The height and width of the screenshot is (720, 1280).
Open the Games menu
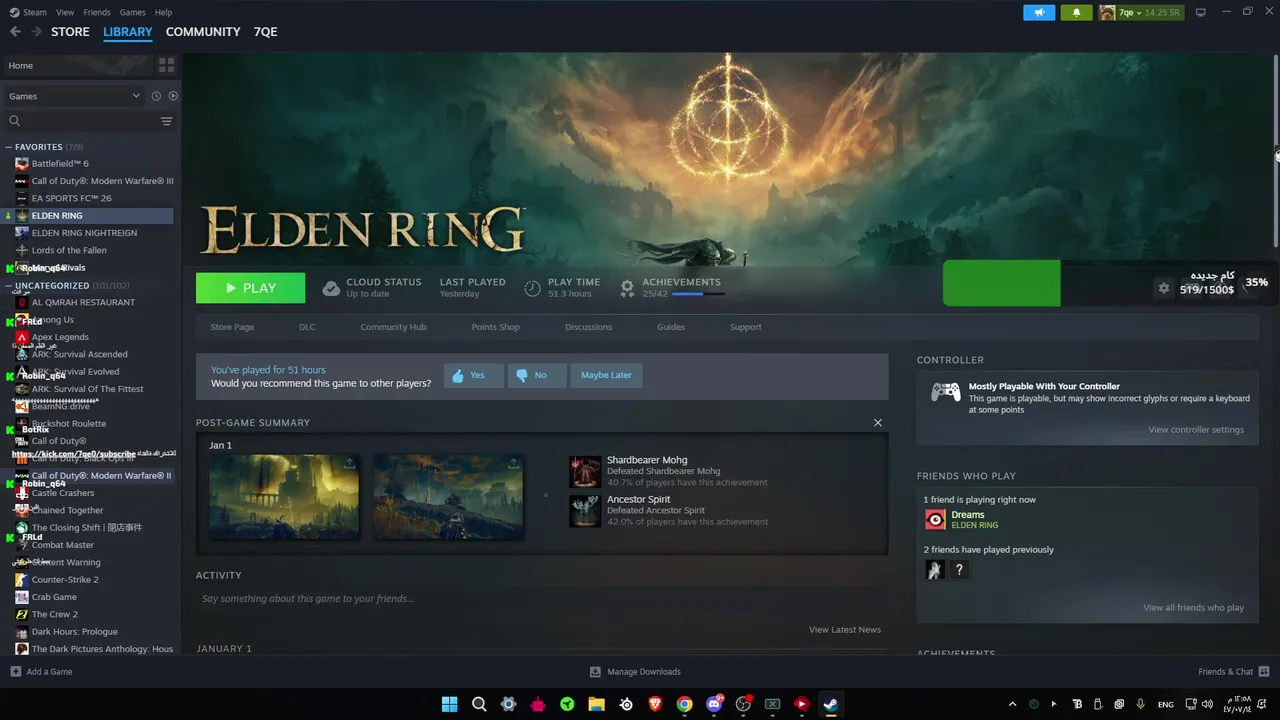coord(132,12)
